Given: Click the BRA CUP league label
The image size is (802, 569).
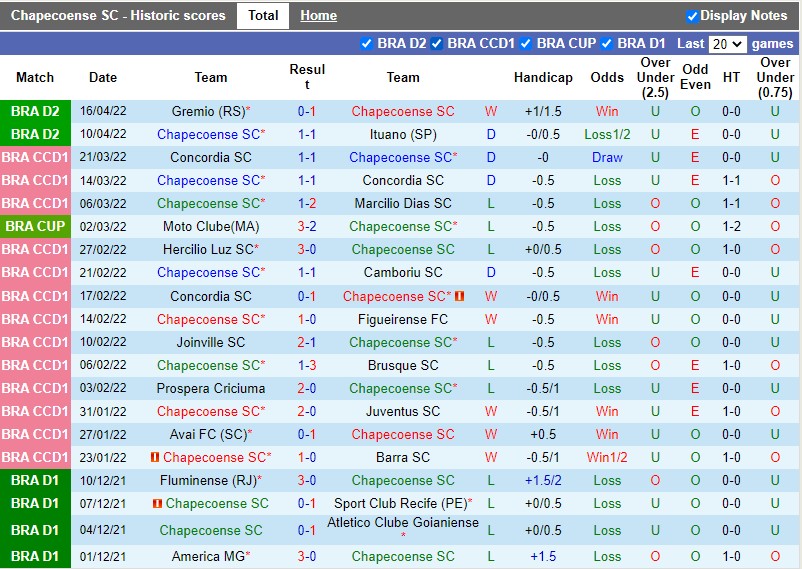Looking at the screenshot, I should [x=35, y=227].
